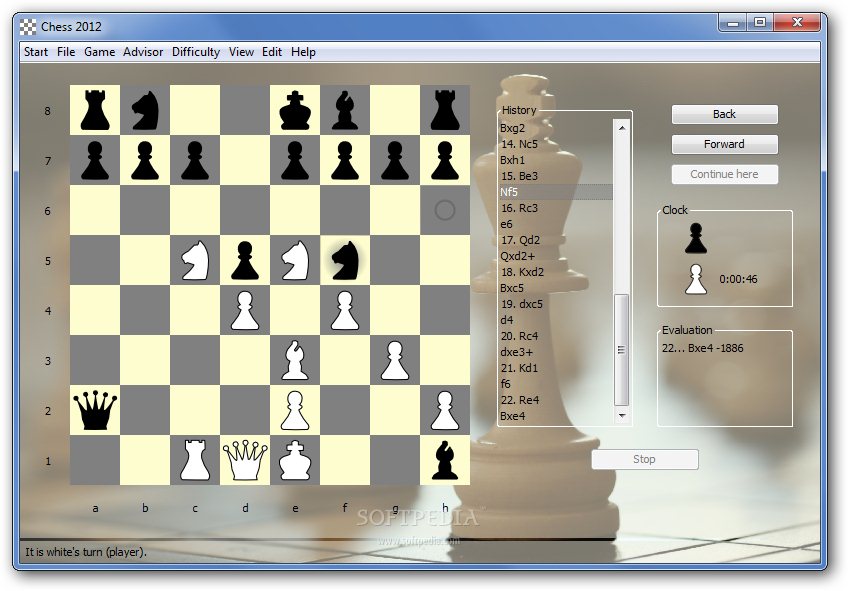This screenshot has width=848, height=591.
Task: Click the circle marker on h6 square
Action: point(445,210)
